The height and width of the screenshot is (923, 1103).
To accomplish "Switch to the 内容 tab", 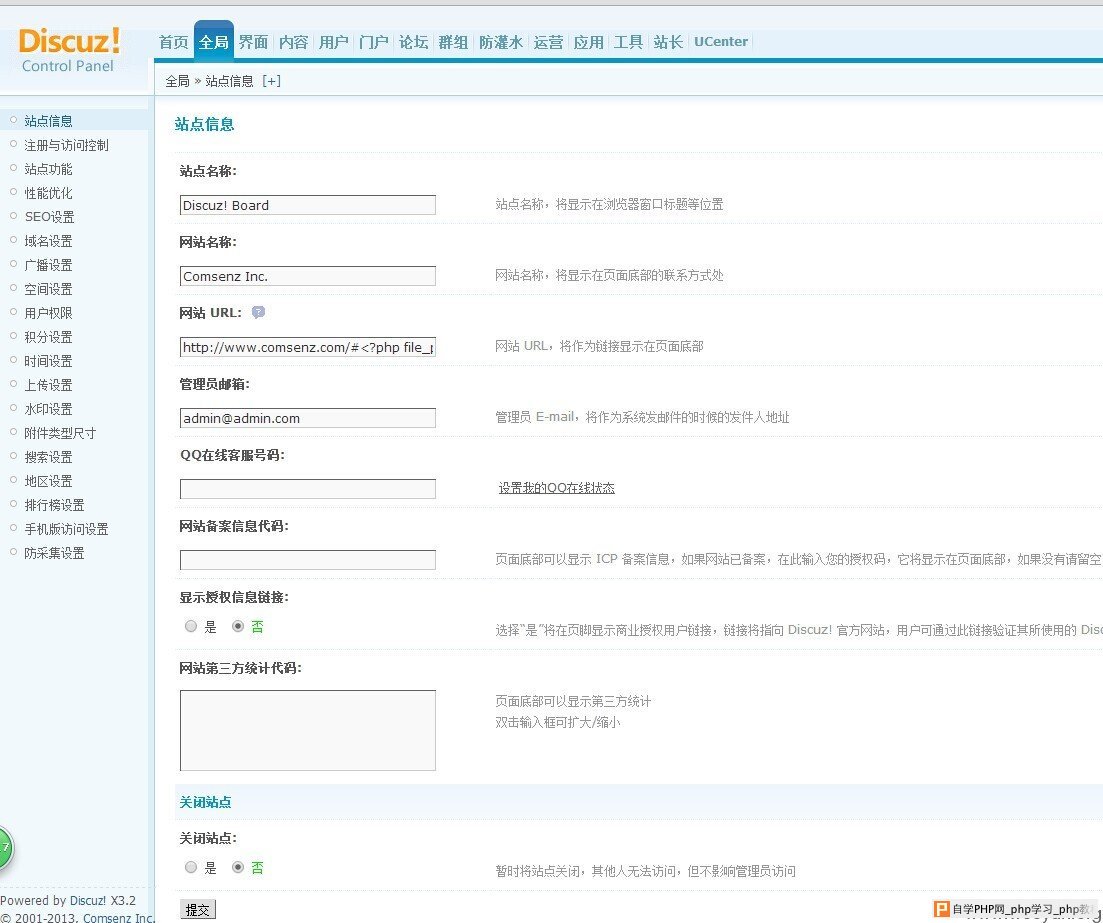I will coord(293,42).
